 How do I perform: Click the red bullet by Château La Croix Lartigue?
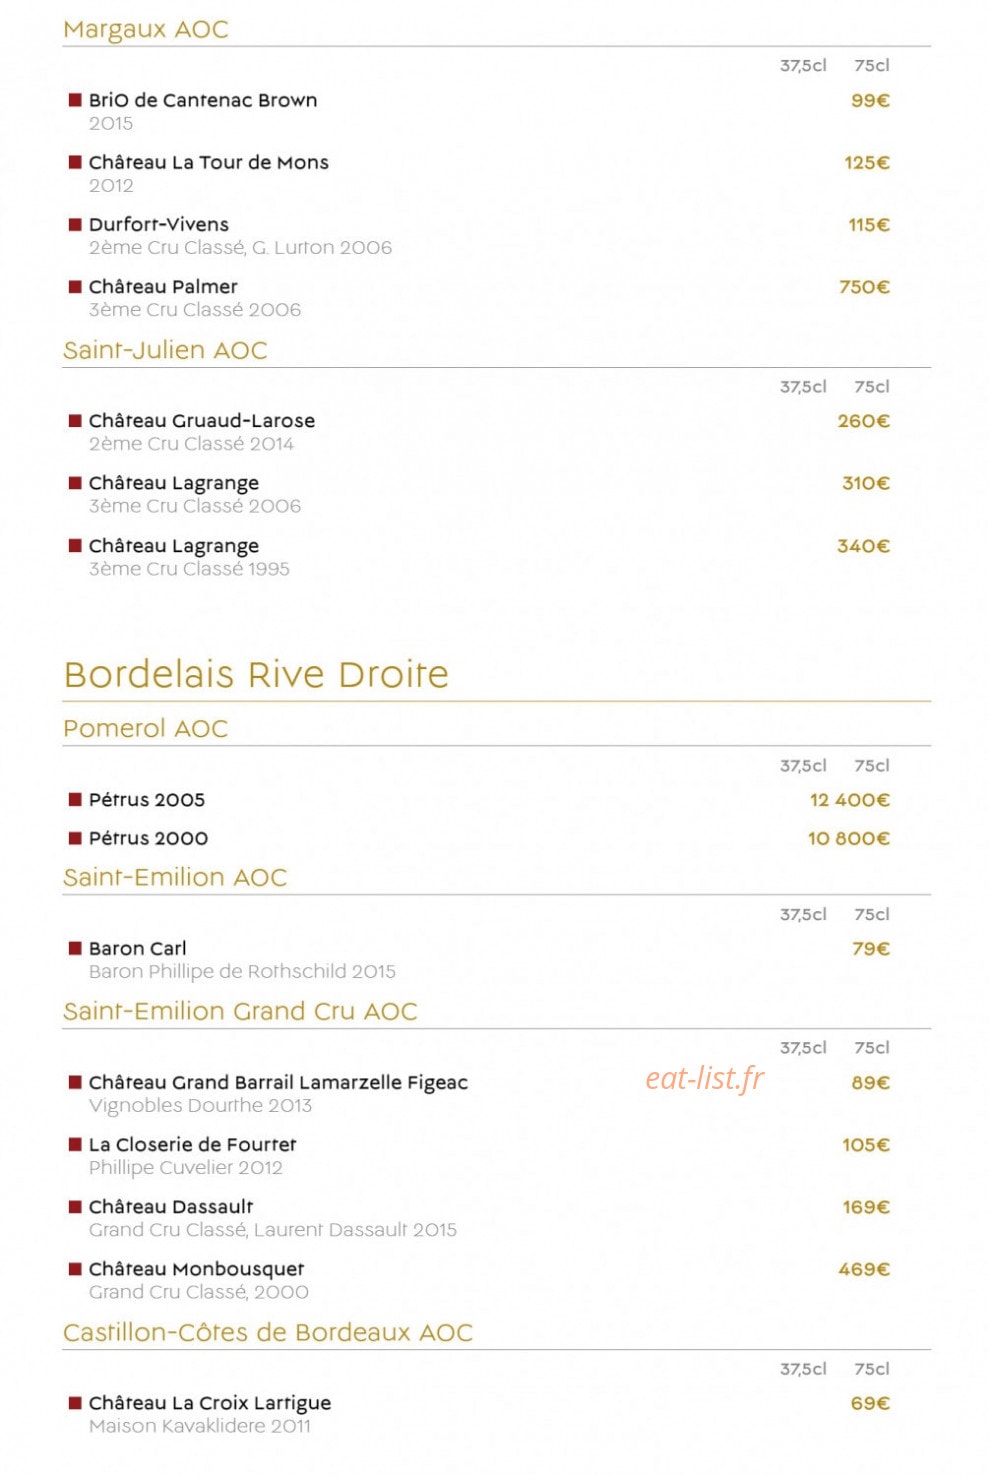75,1402
